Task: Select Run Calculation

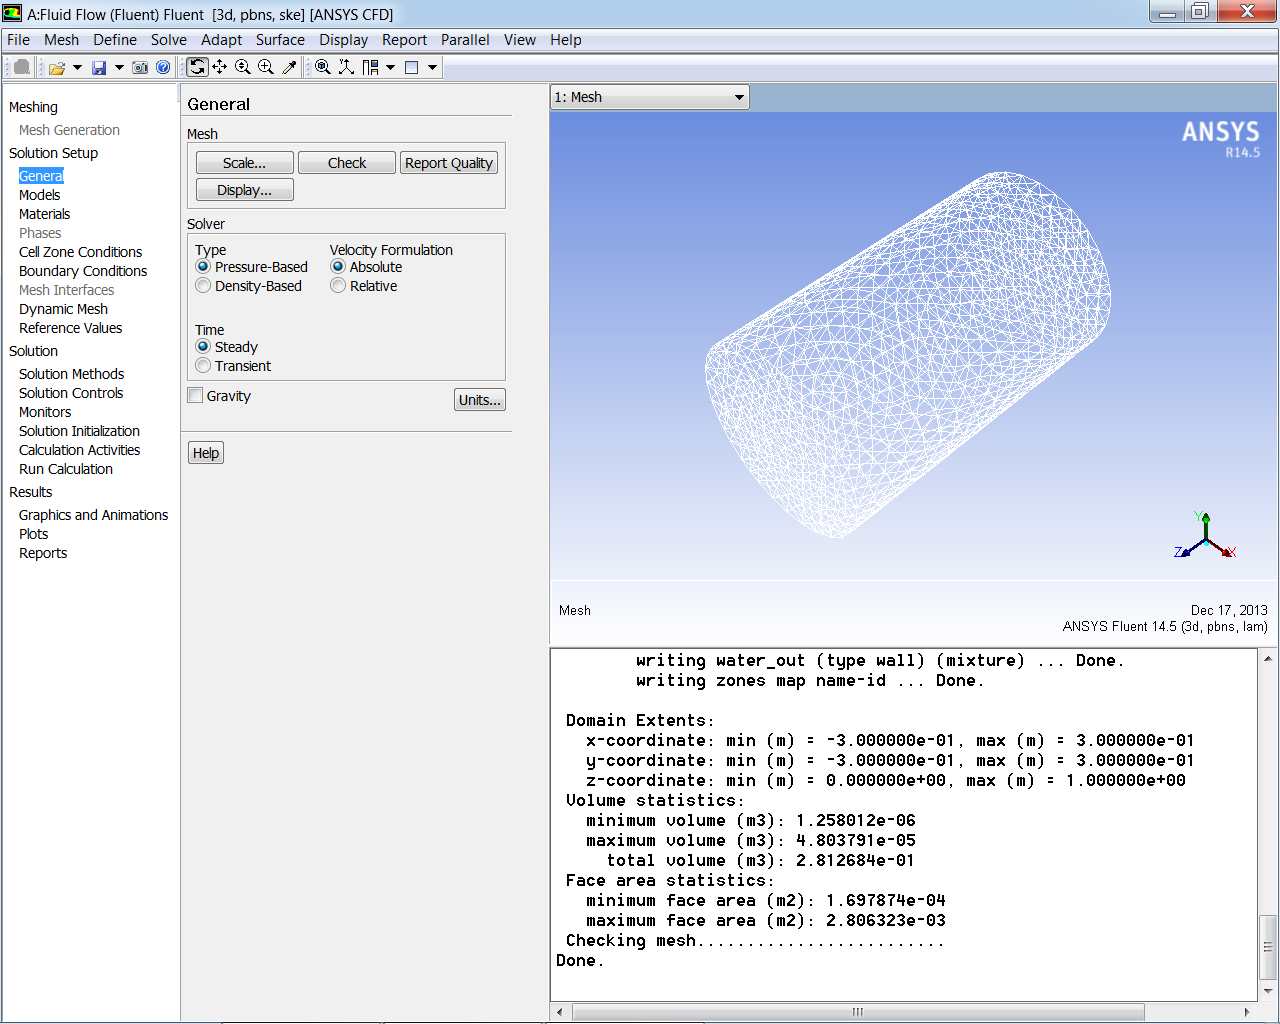Action: pyautogui.click(x=66, y=469)
